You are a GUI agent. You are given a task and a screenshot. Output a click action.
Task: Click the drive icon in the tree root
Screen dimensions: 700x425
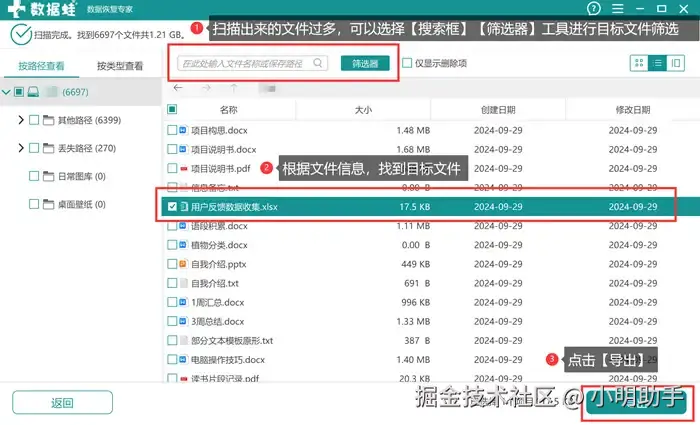(33, 92)
